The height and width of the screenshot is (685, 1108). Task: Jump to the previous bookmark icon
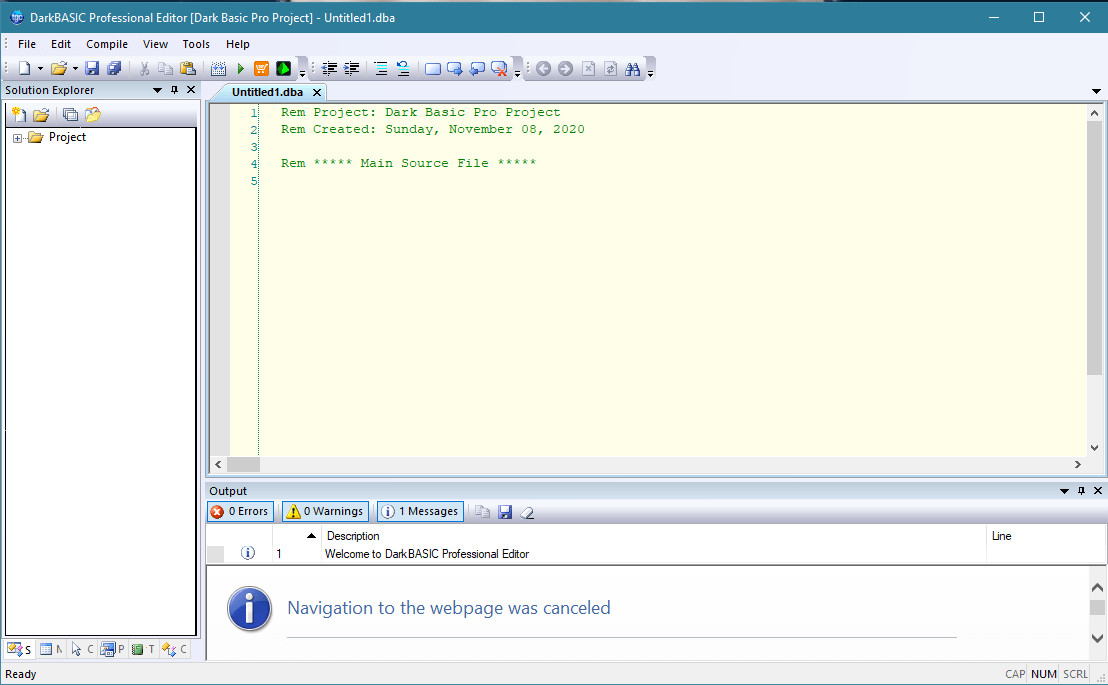point(477,69)
